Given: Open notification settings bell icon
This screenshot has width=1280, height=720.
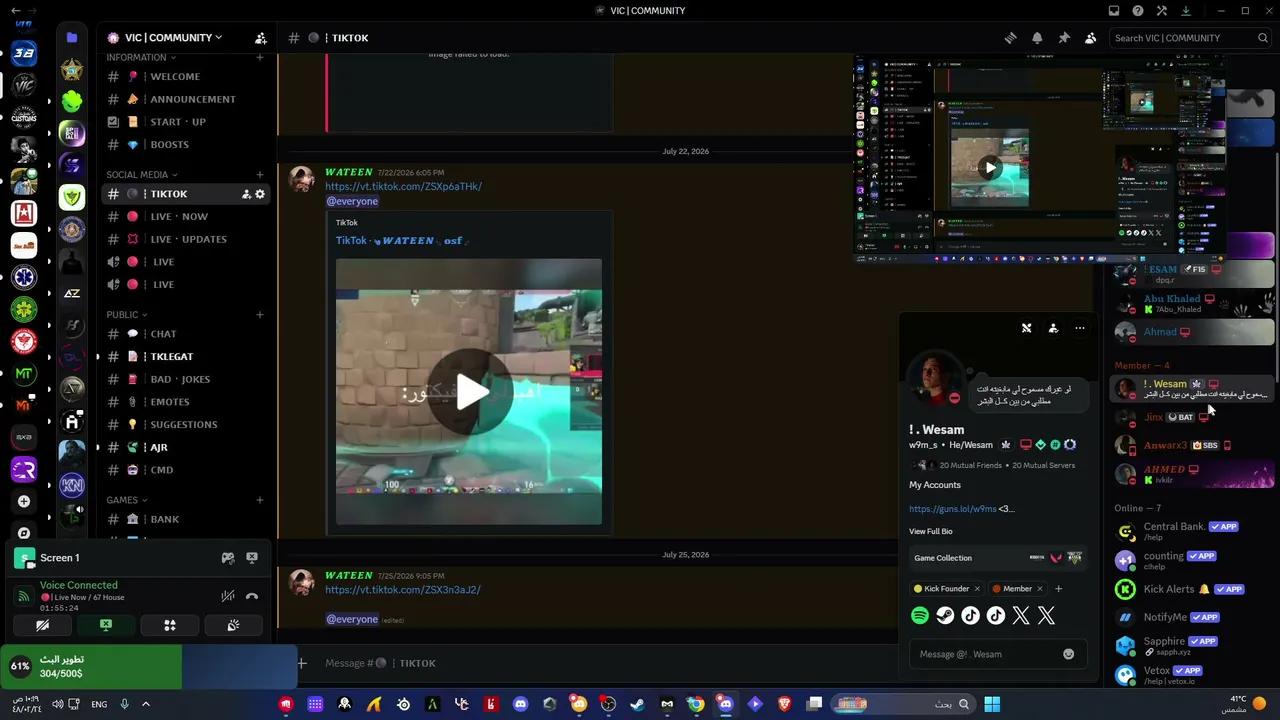Looking at the screenshot, I should [x=1037, y=38].
